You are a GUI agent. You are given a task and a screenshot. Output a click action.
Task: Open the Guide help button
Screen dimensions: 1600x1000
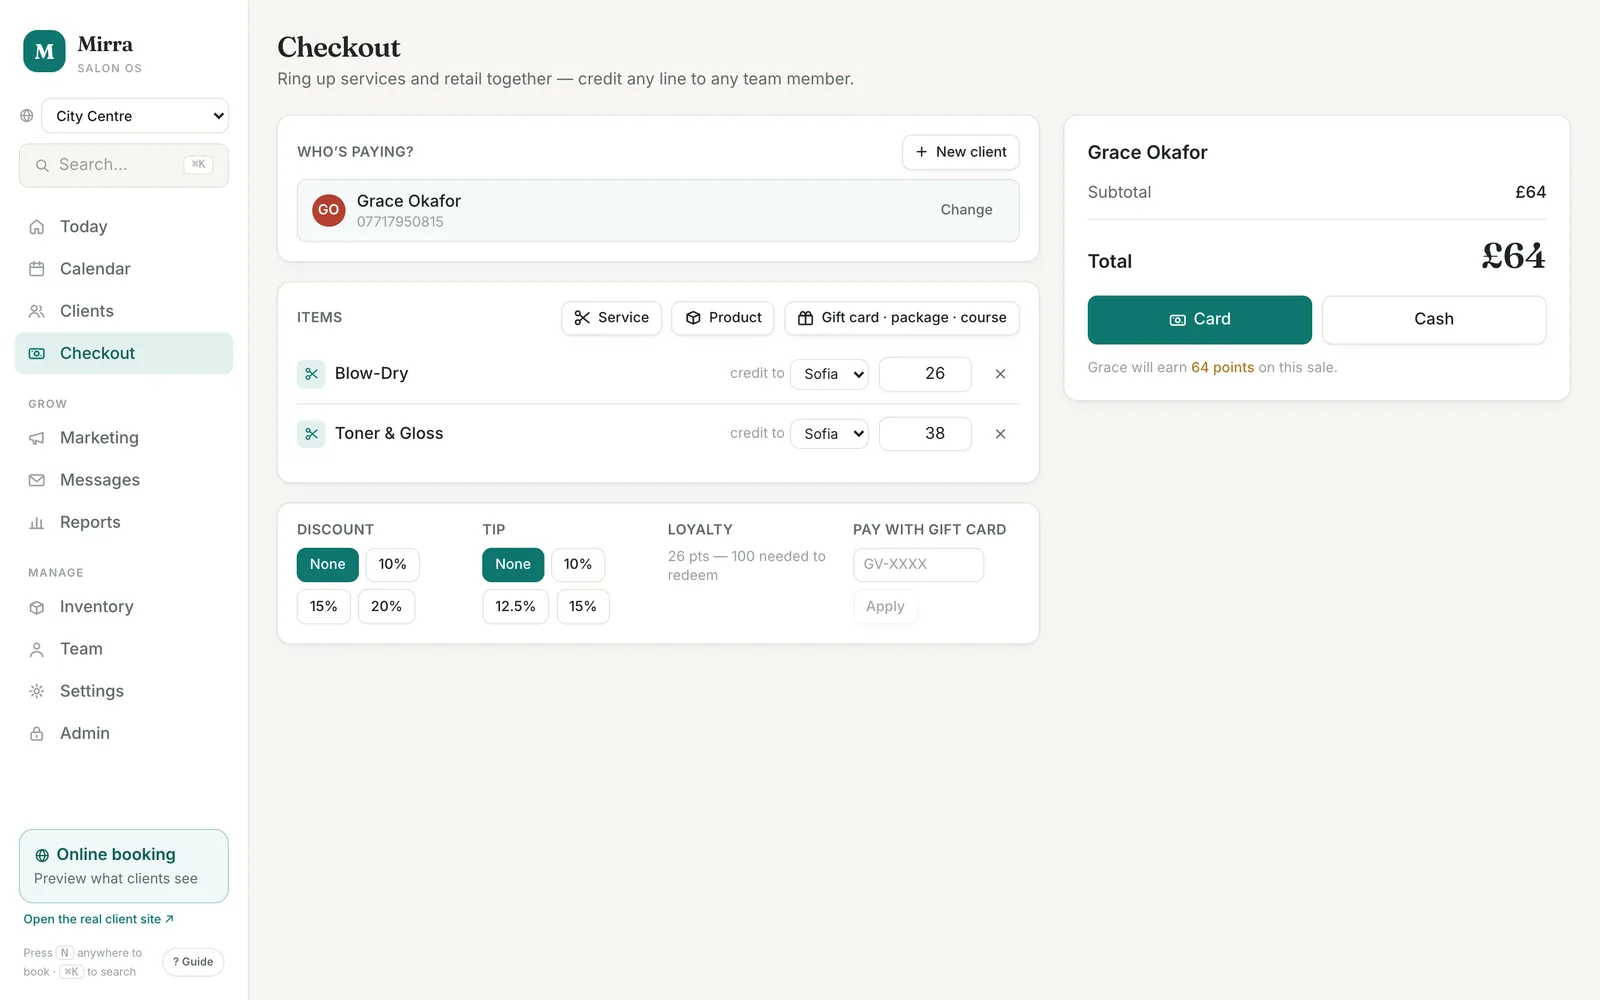[x=193, y=962]
